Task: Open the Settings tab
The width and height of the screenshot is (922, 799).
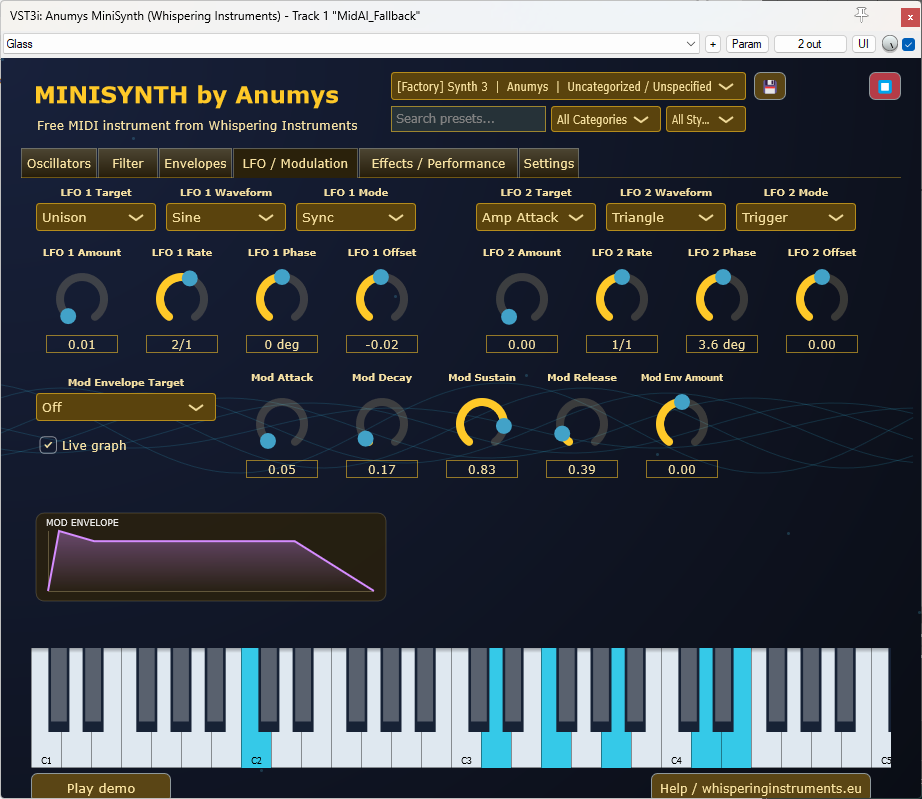Action: pyautogui.click(x=549, y=163)
